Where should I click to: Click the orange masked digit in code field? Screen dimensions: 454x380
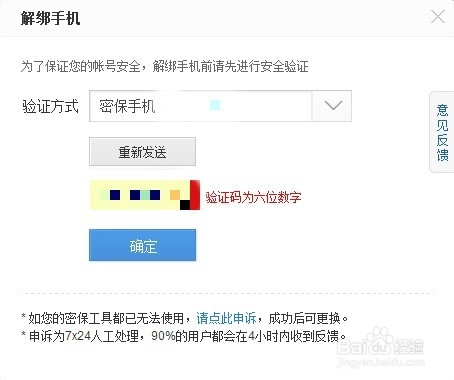click(175, 195)
